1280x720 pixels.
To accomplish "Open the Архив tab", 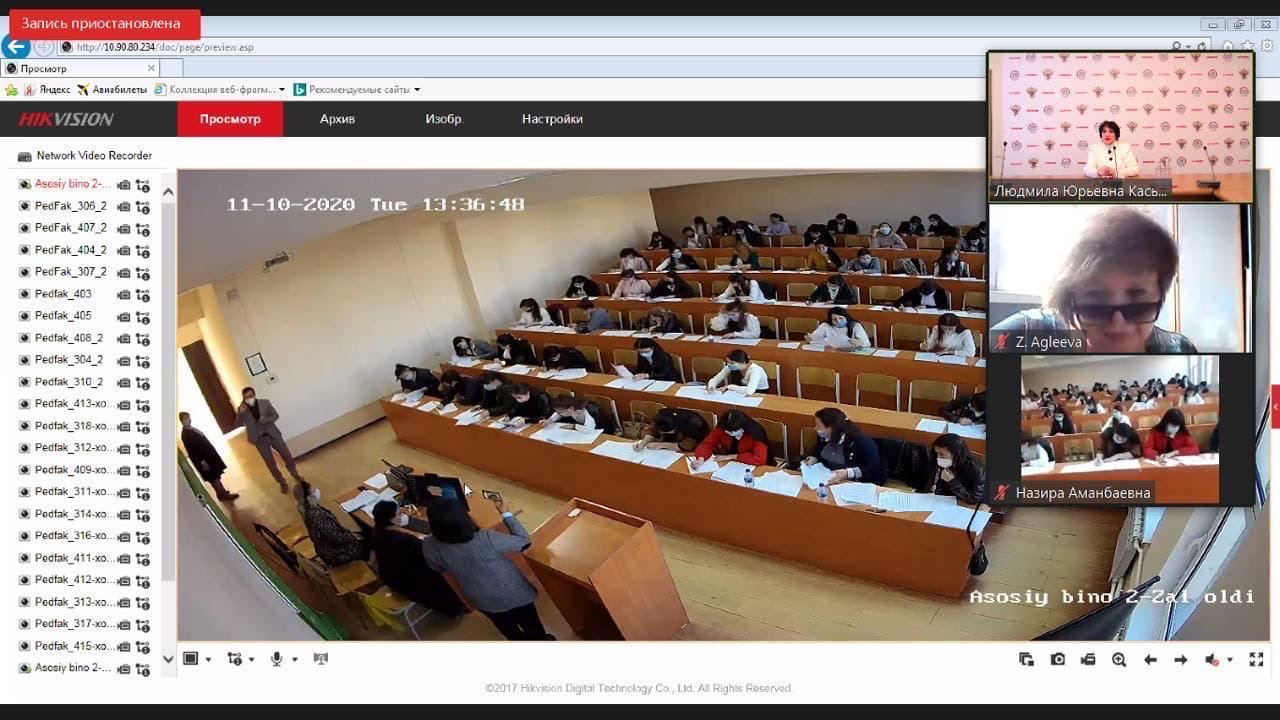I will [x=337, y=119].
